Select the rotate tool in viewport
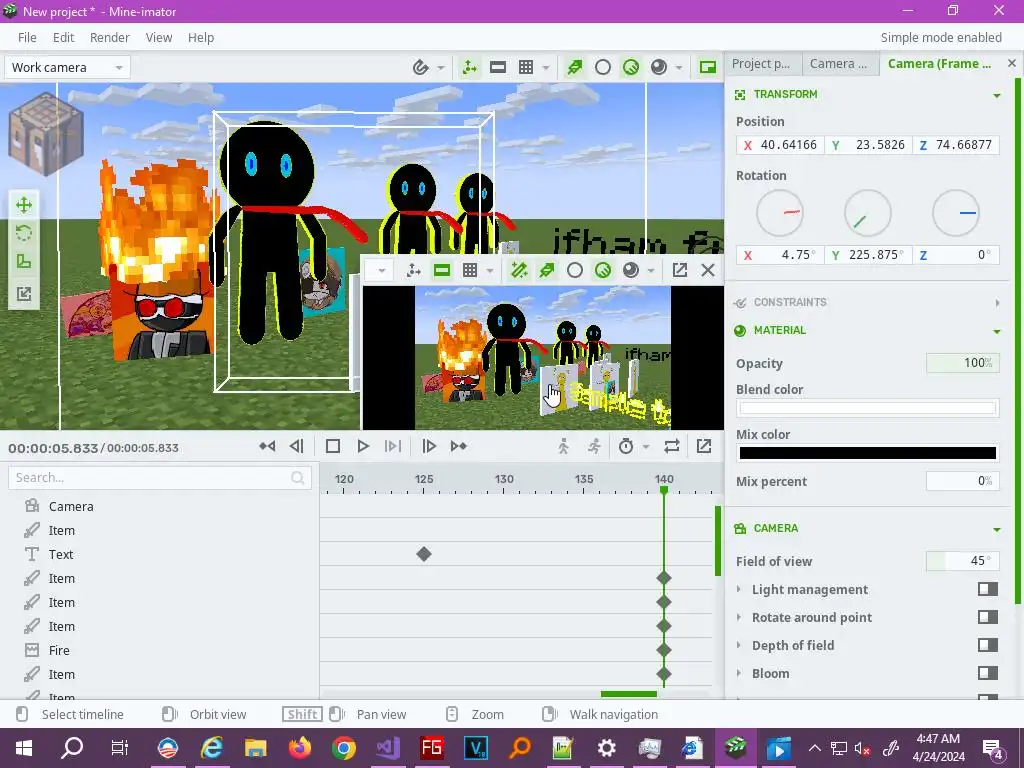This screenshot has height=768, width=1024. coord(24,234)
